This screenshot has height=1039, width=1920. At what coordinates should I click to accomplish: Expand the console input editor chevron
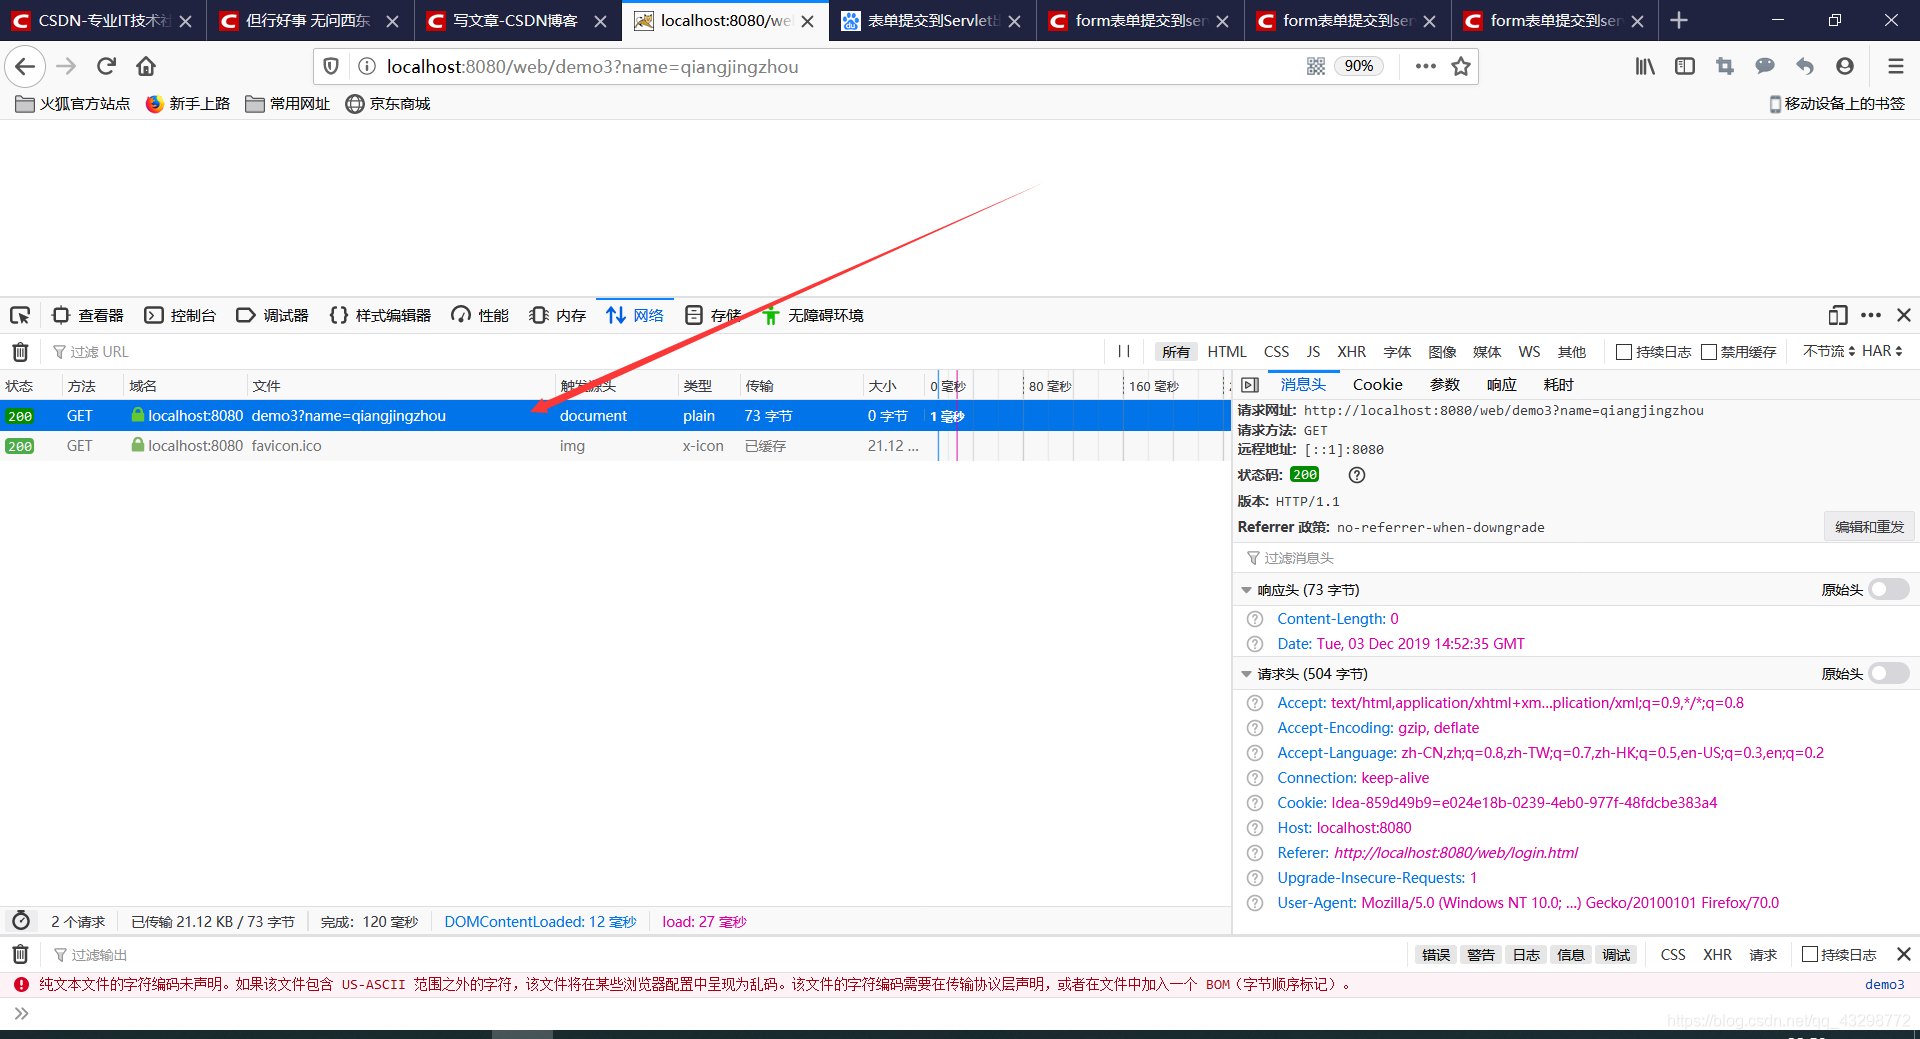[21, 1013]
